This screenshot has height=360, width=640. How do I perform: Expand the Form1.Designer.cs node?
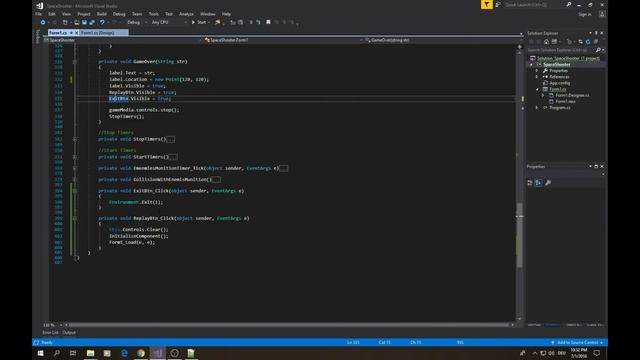543,95
